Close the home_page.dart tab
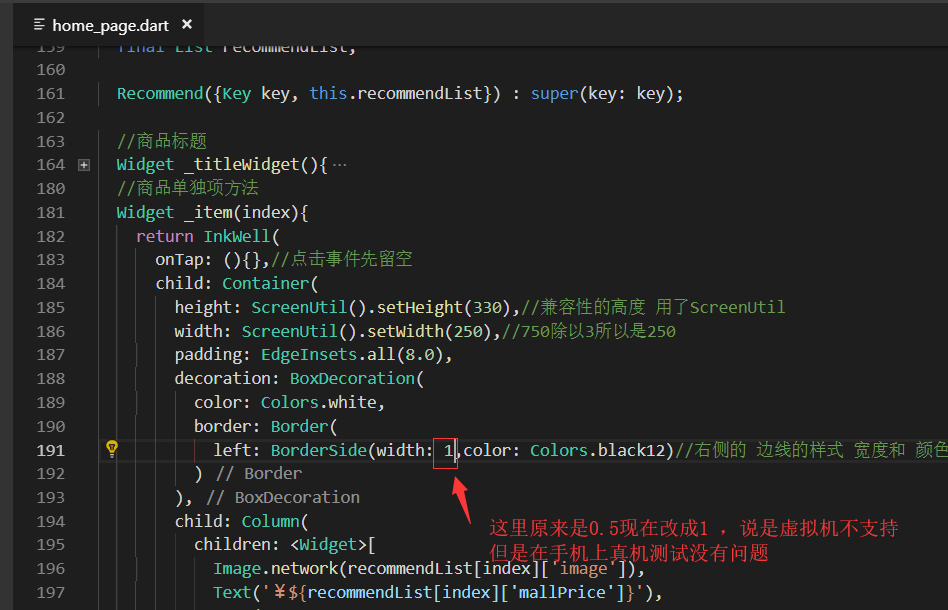 point(187,24)
